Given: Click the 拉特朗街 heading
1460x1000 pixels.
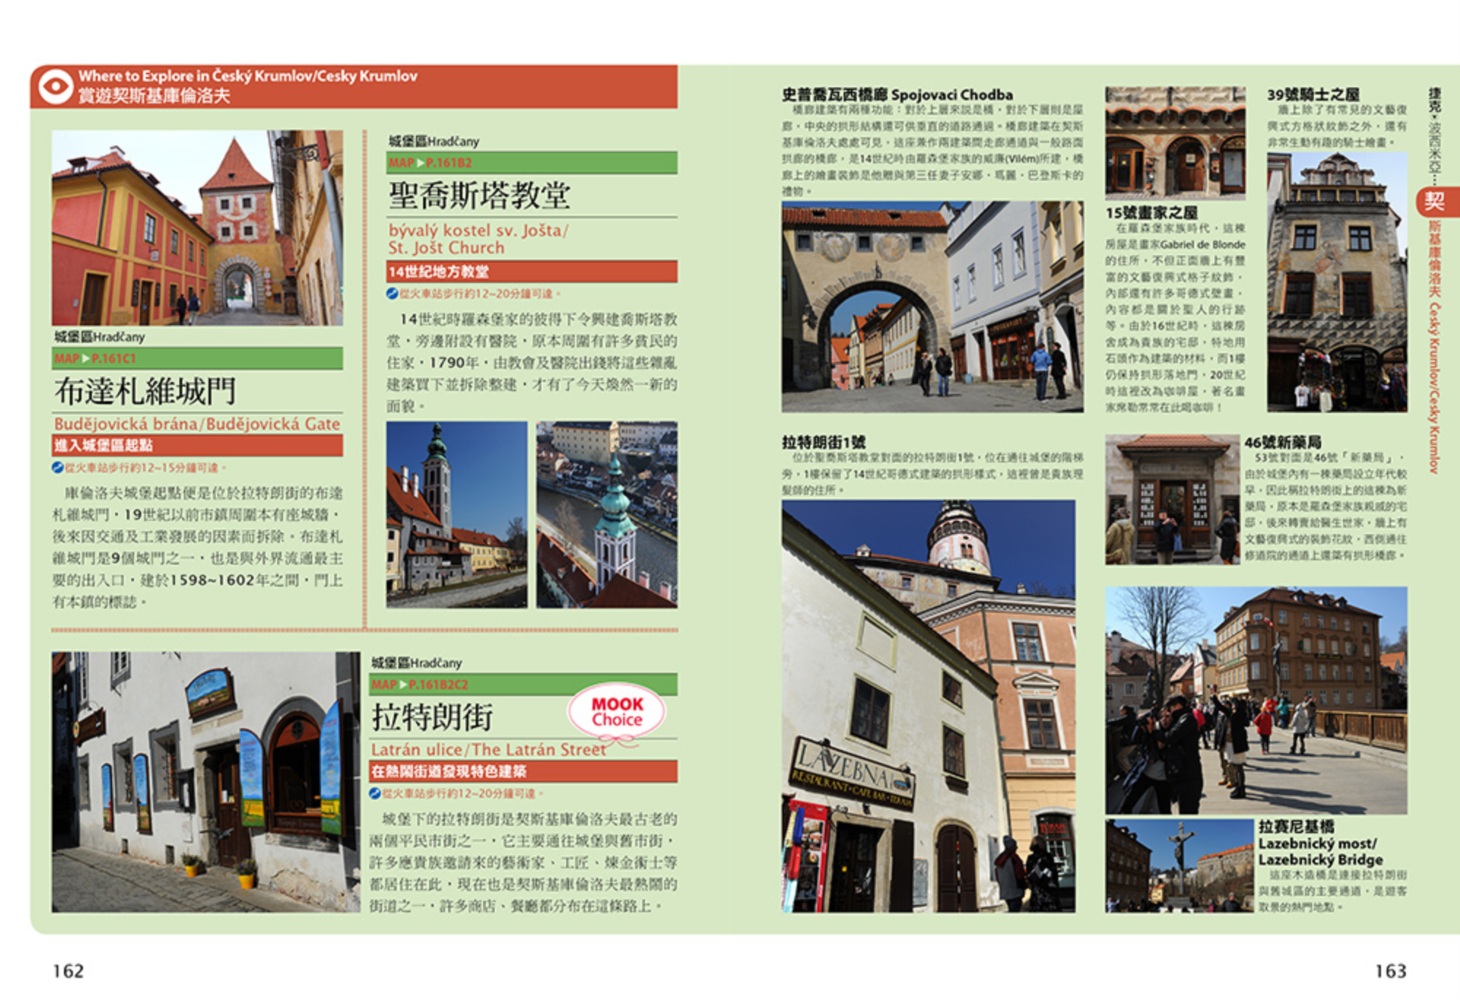Looking at the screenshot, I should tap(433, 717).
